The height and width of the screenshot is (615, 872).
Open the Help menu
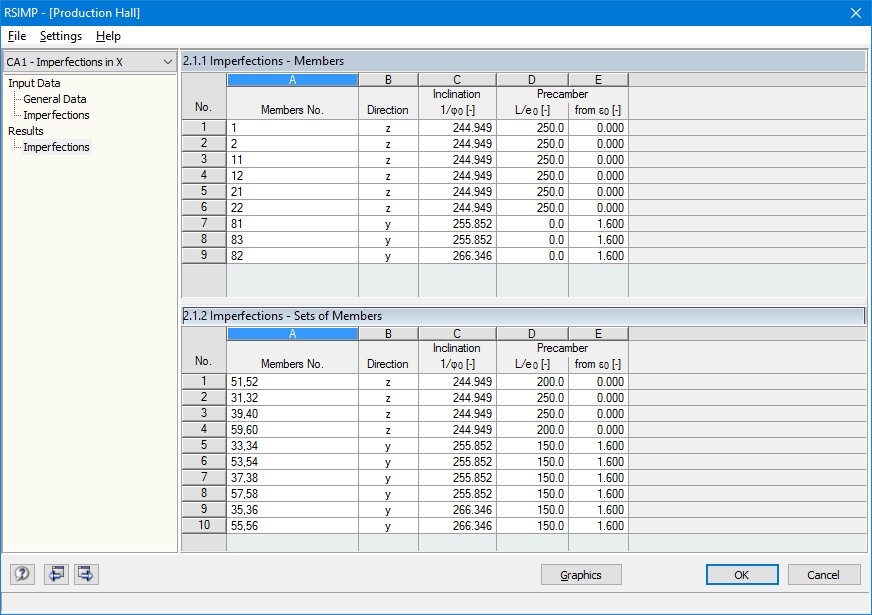(x=108, y=36)
